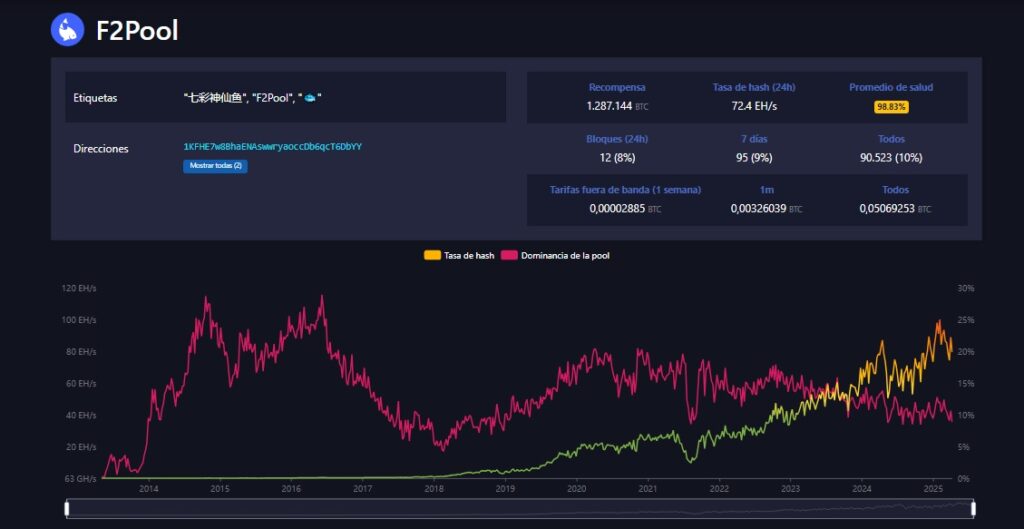The width and height of the screenshot is (1024, 529).
Task: Click the right handle of the chart range slider
Action: (973, 509)
